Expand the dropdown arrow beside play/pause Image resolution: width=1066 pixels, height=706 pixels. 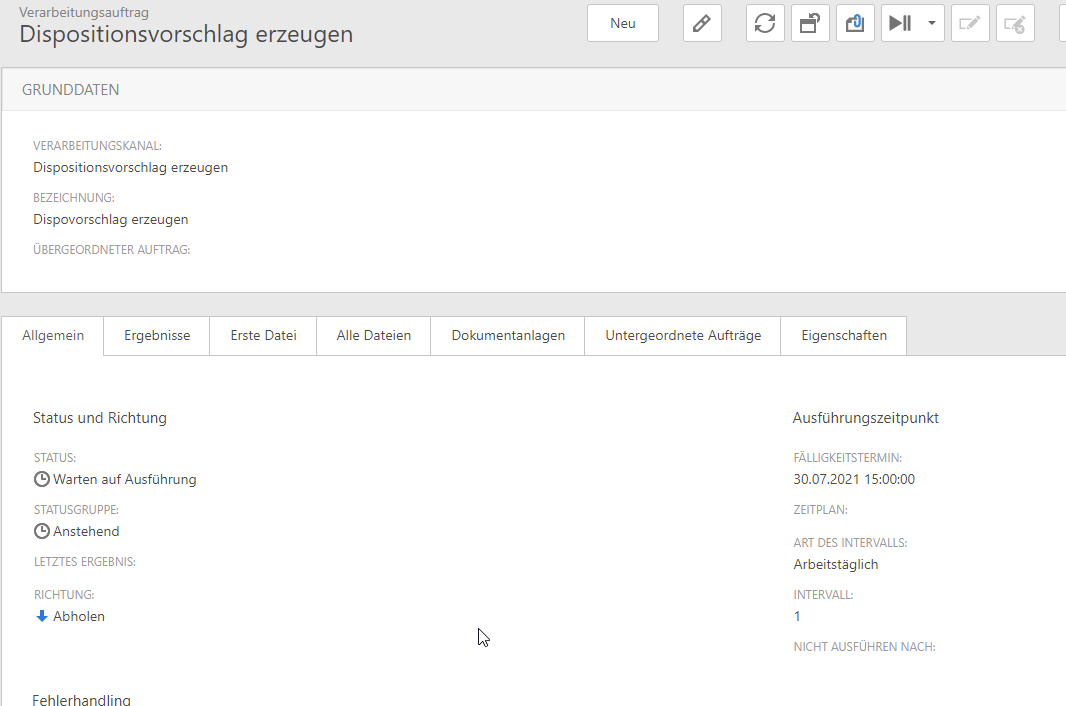[932, 23]
